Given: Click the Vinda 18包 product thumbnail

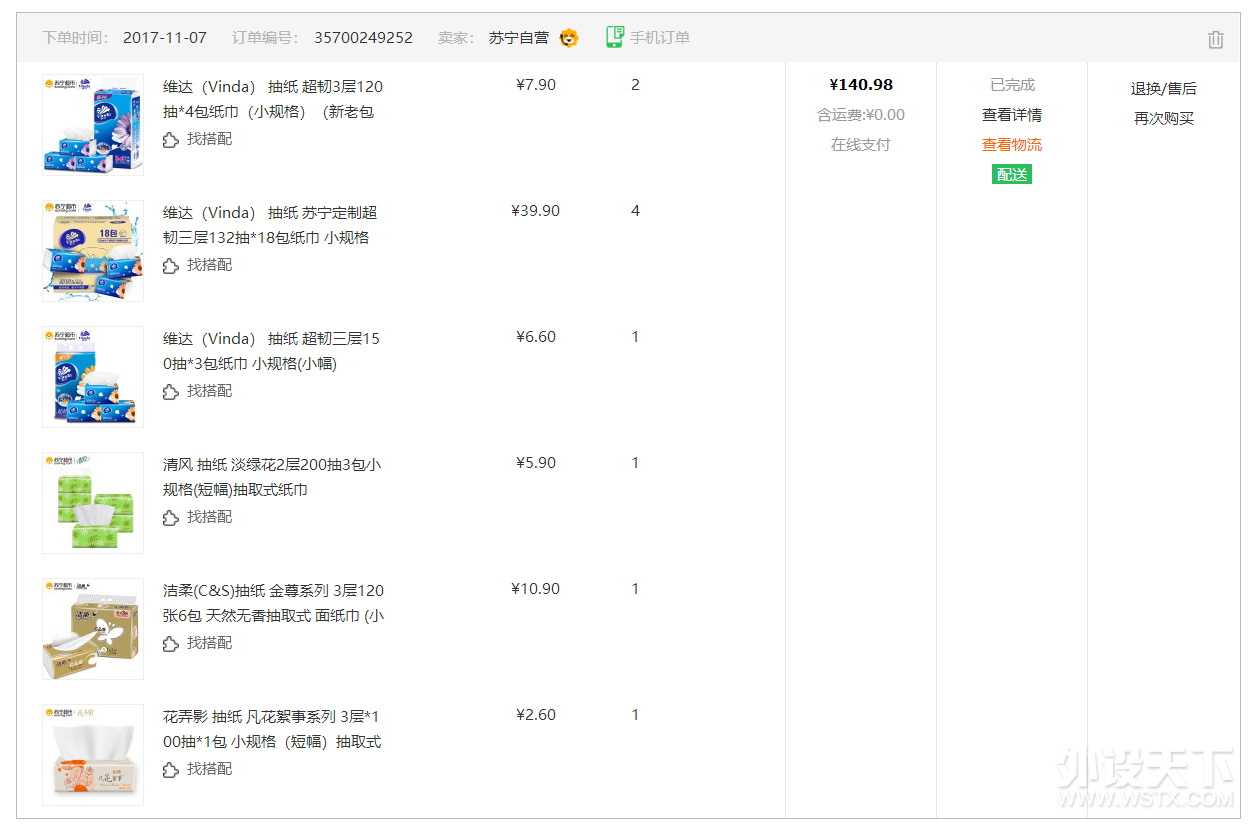Looking at the screenshot, I should [x=93, y=251].
